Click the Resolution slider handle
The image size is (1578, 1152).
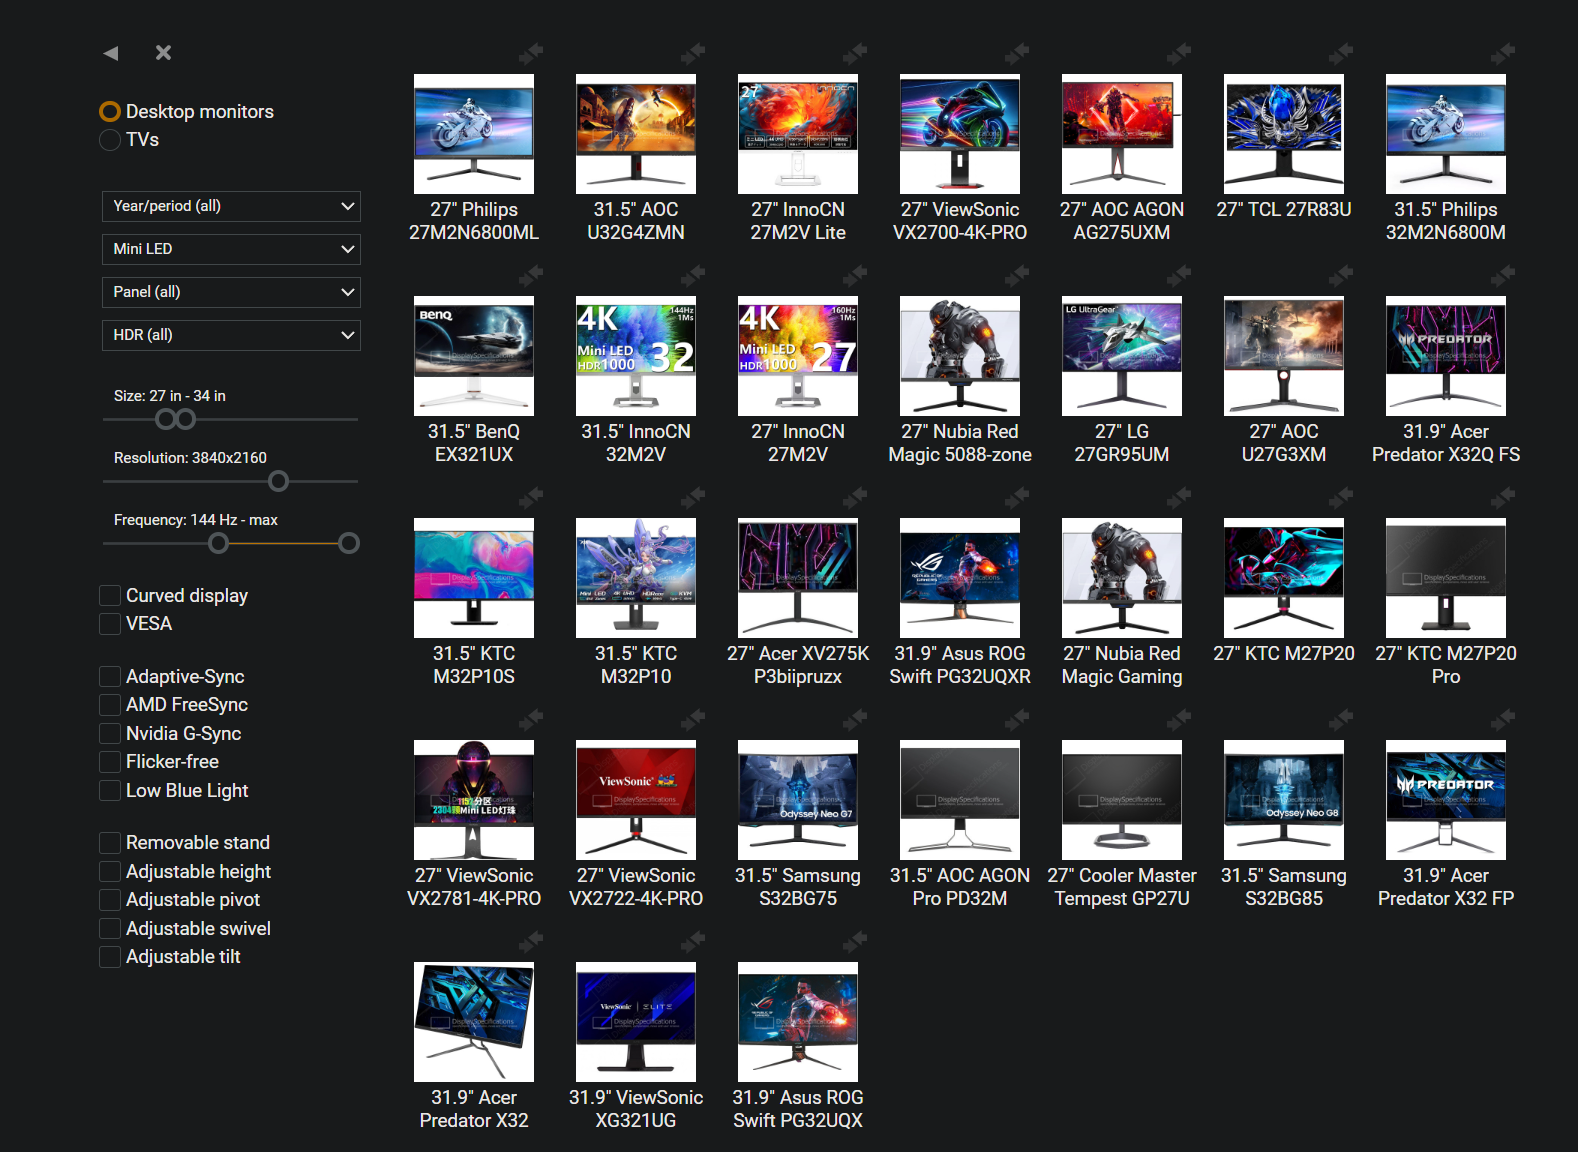279,481
